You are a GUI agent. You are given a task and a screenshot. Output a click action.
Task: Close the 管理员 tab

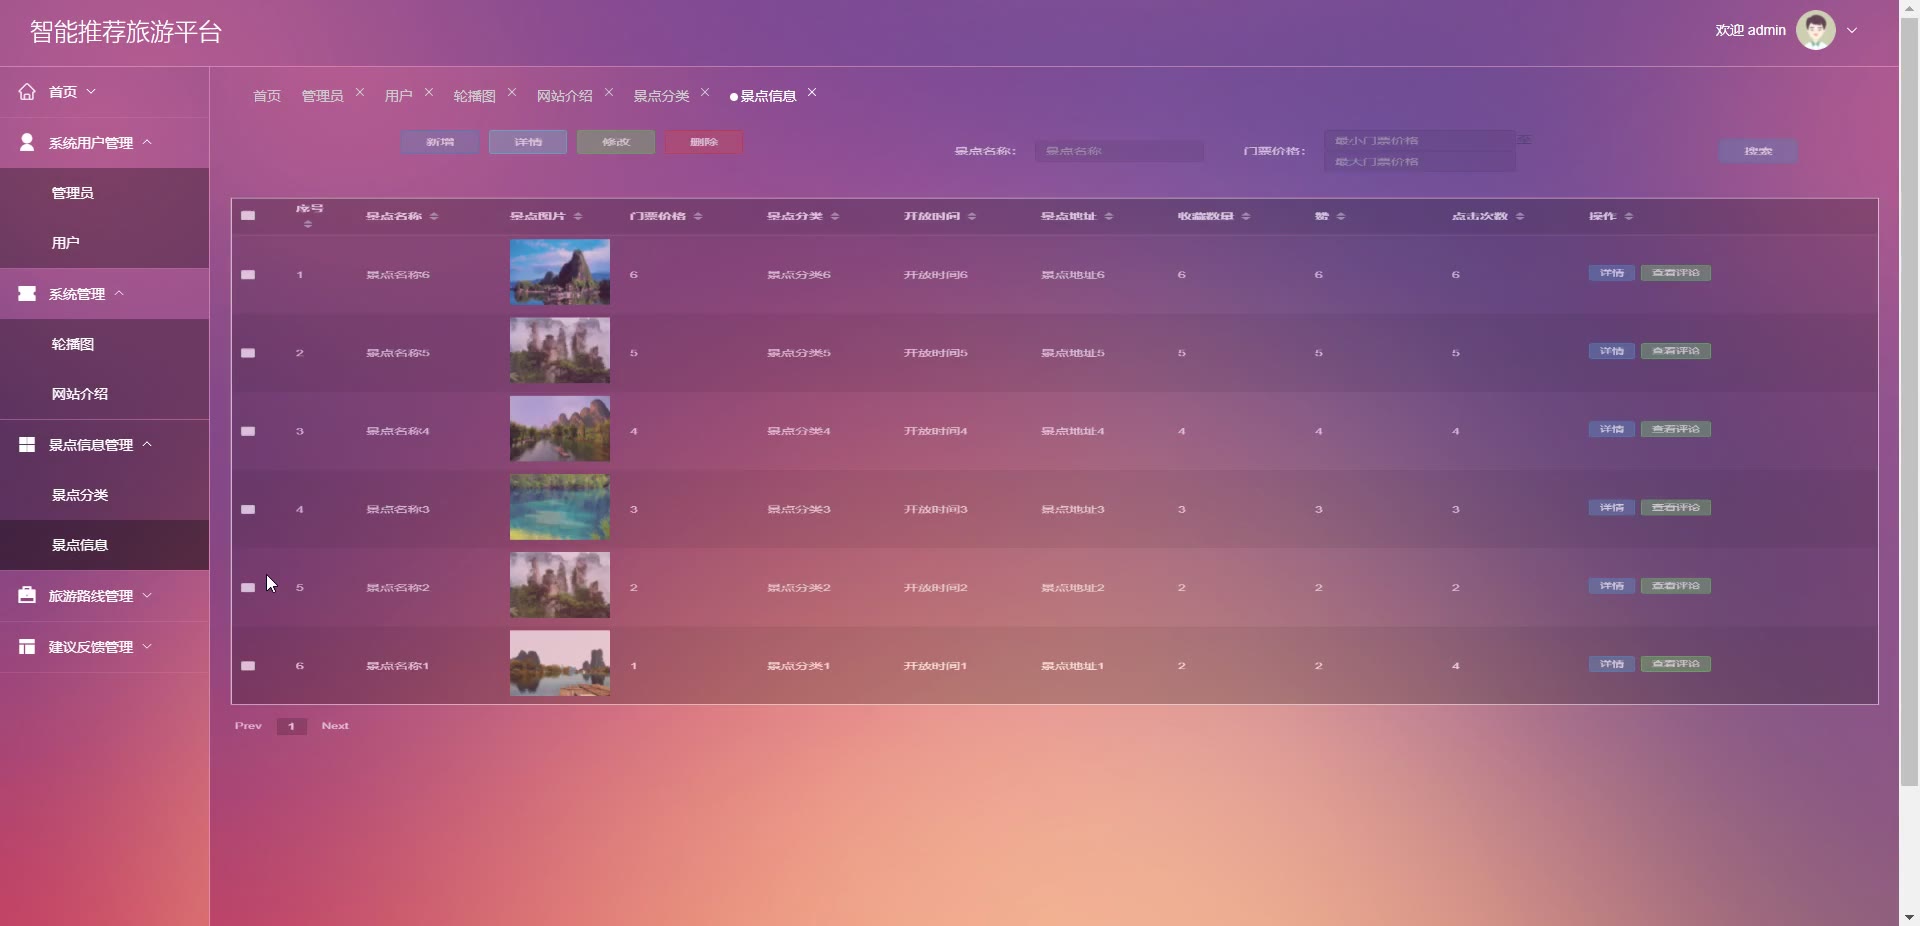point(360,92)
